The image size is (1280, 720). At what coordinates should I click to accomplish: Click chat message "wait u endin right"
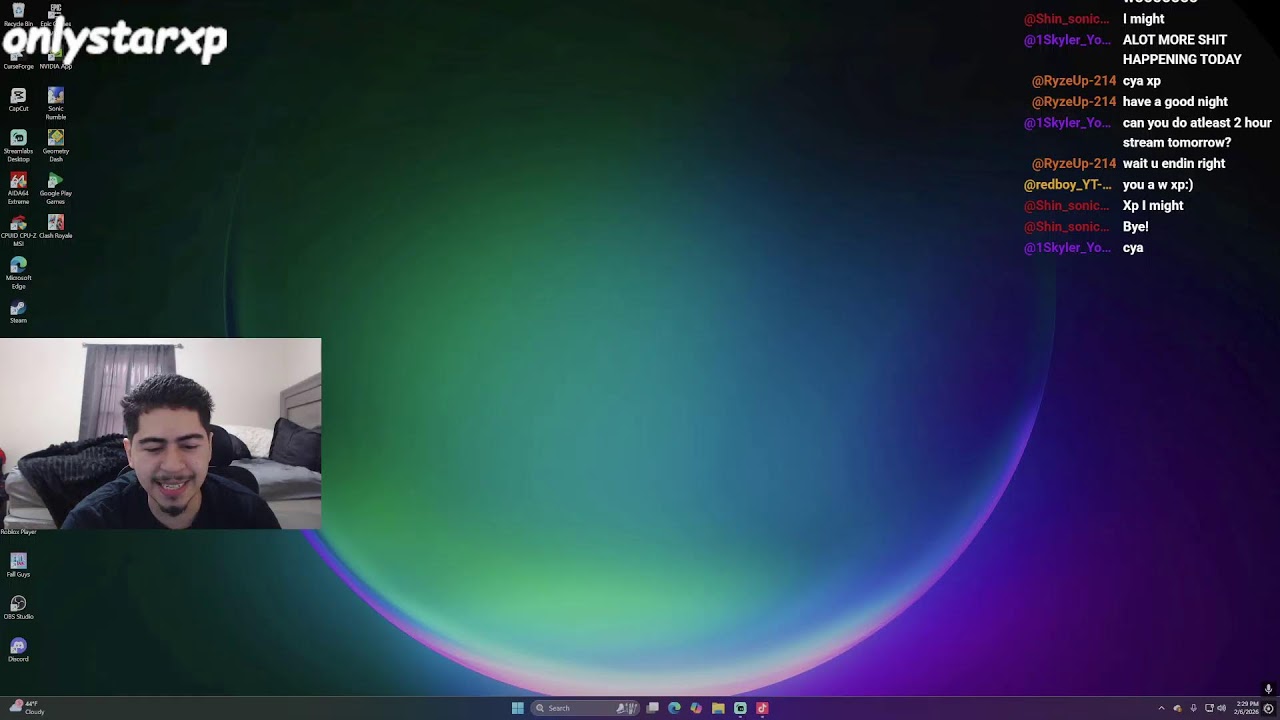click(1174, 164)
